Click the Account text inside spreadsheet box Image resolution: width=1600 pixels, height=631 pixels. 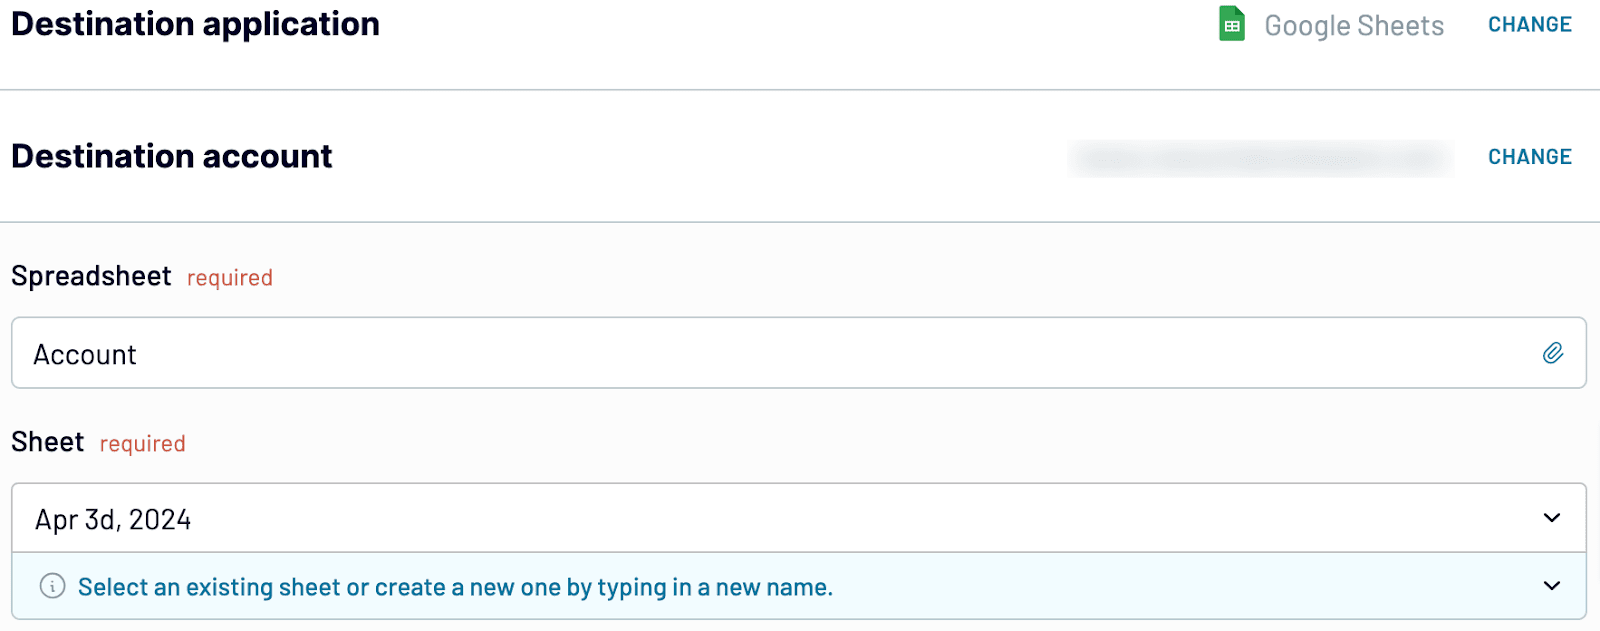click(x=85, y=355)
